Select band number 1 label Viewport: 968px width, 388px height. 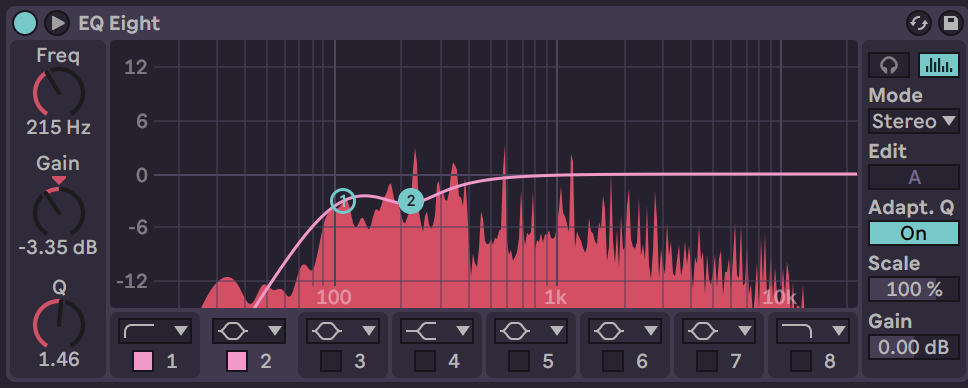click(172, 361)
